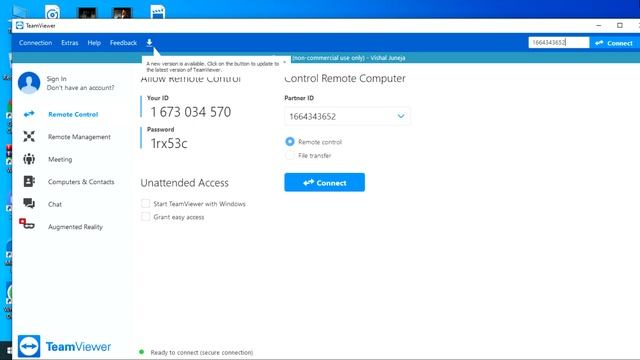This screenshot has height=360, width=640.
Task: Open Computers & Contacts section
Action: pos(81,182)
